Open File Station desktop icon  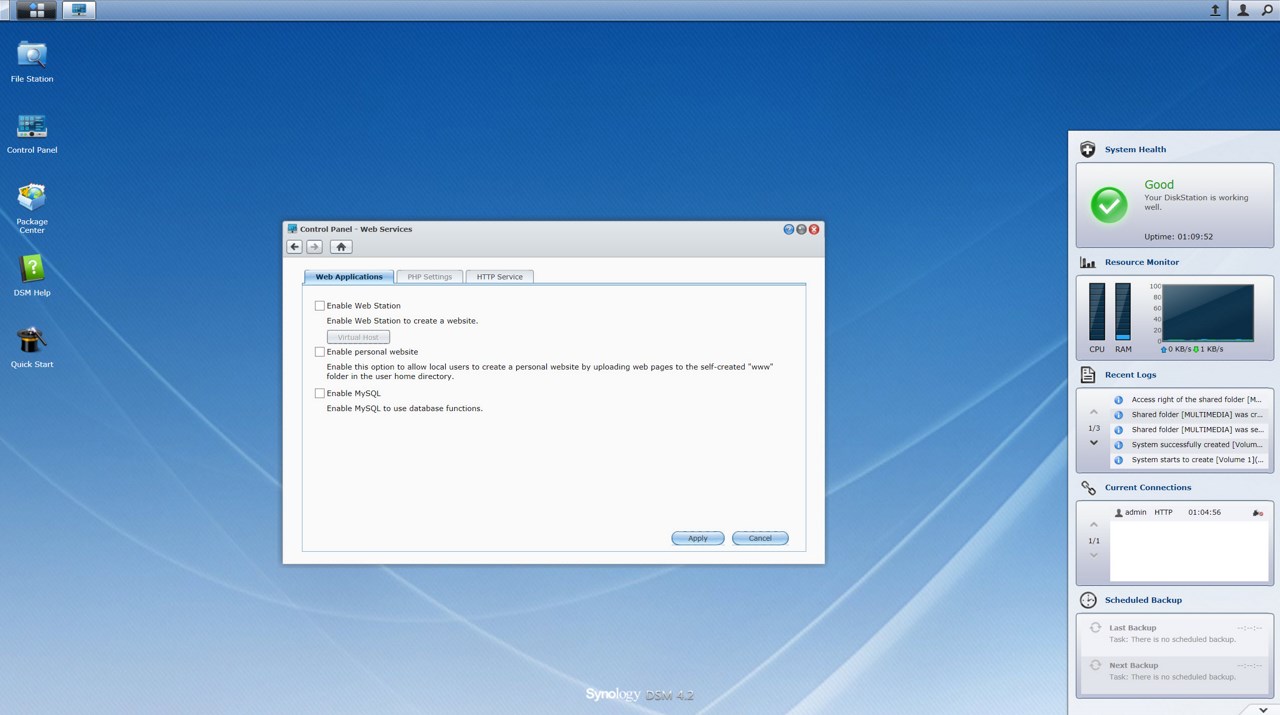(32, 62)
